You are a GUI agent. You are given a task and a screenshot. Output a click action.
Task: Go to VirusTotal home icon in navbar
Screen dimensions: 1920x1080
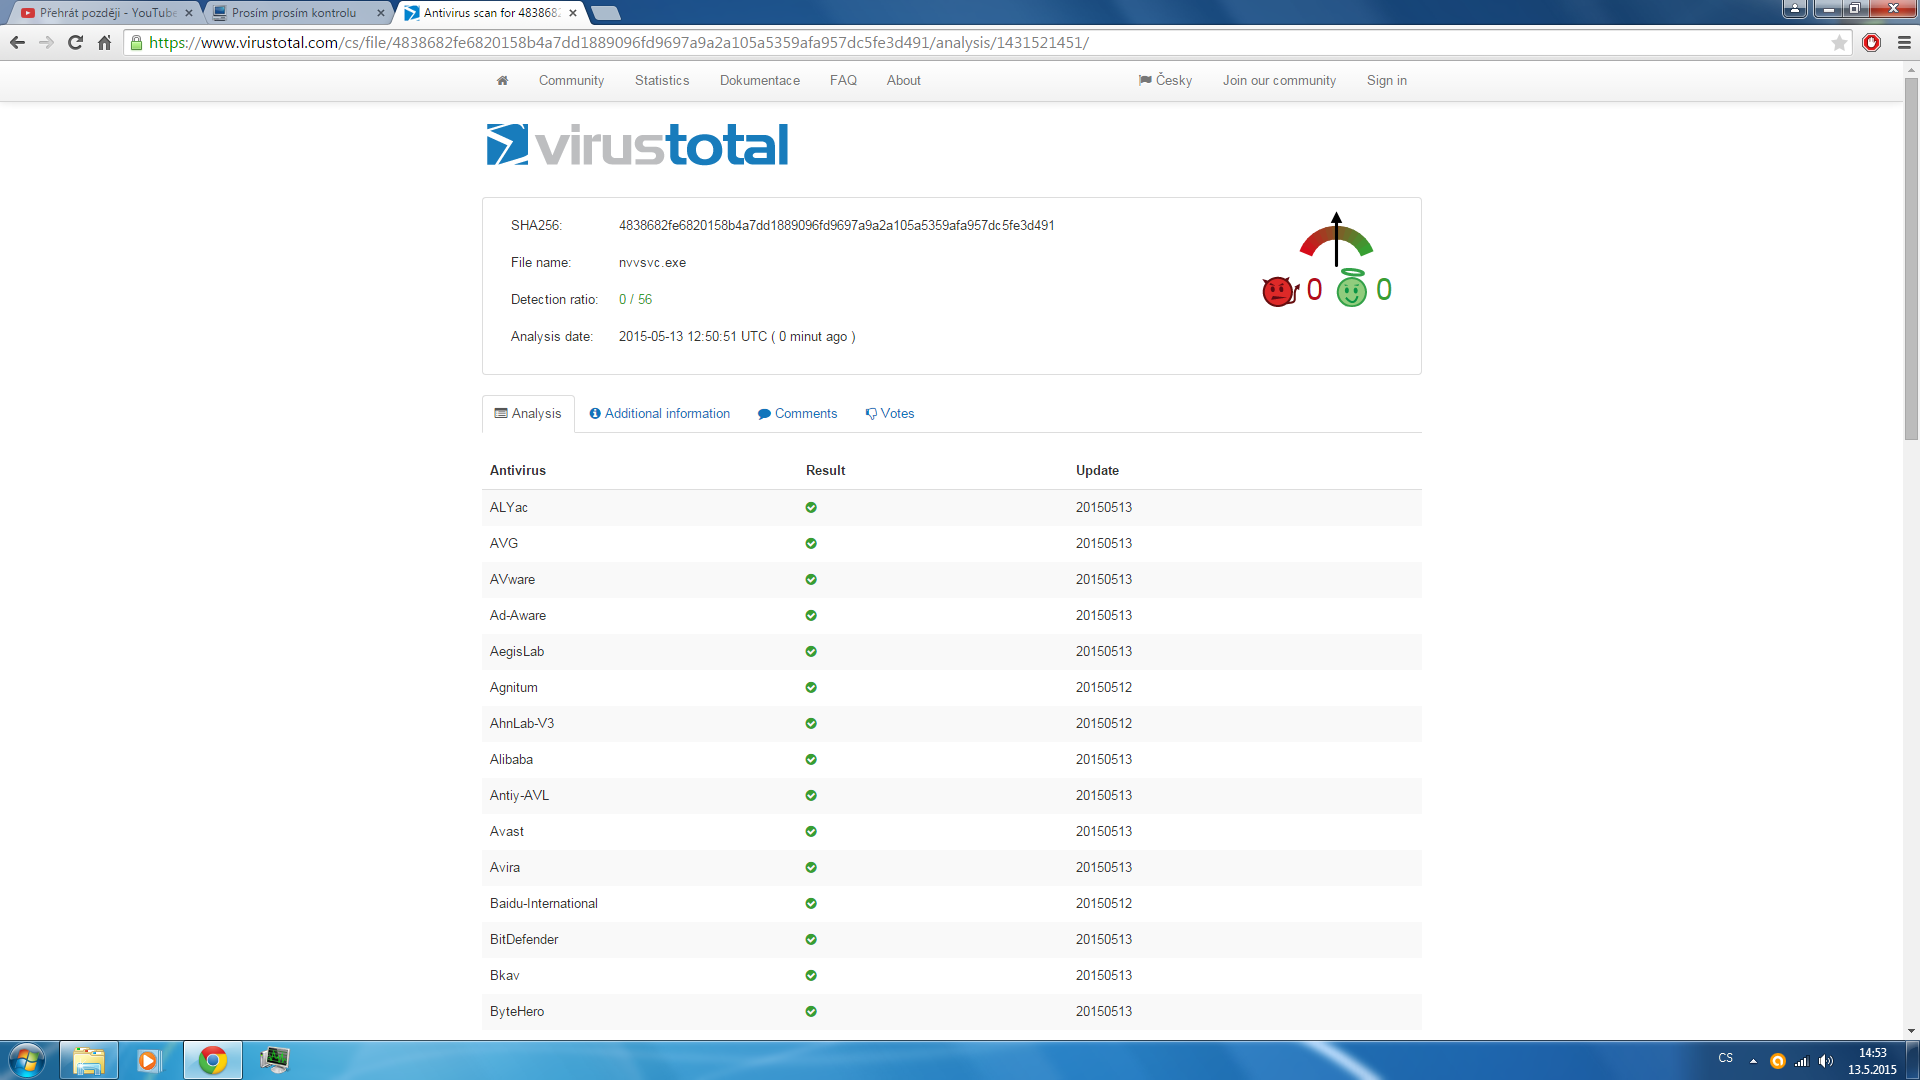pyautogui.click(x=502, y=80)
